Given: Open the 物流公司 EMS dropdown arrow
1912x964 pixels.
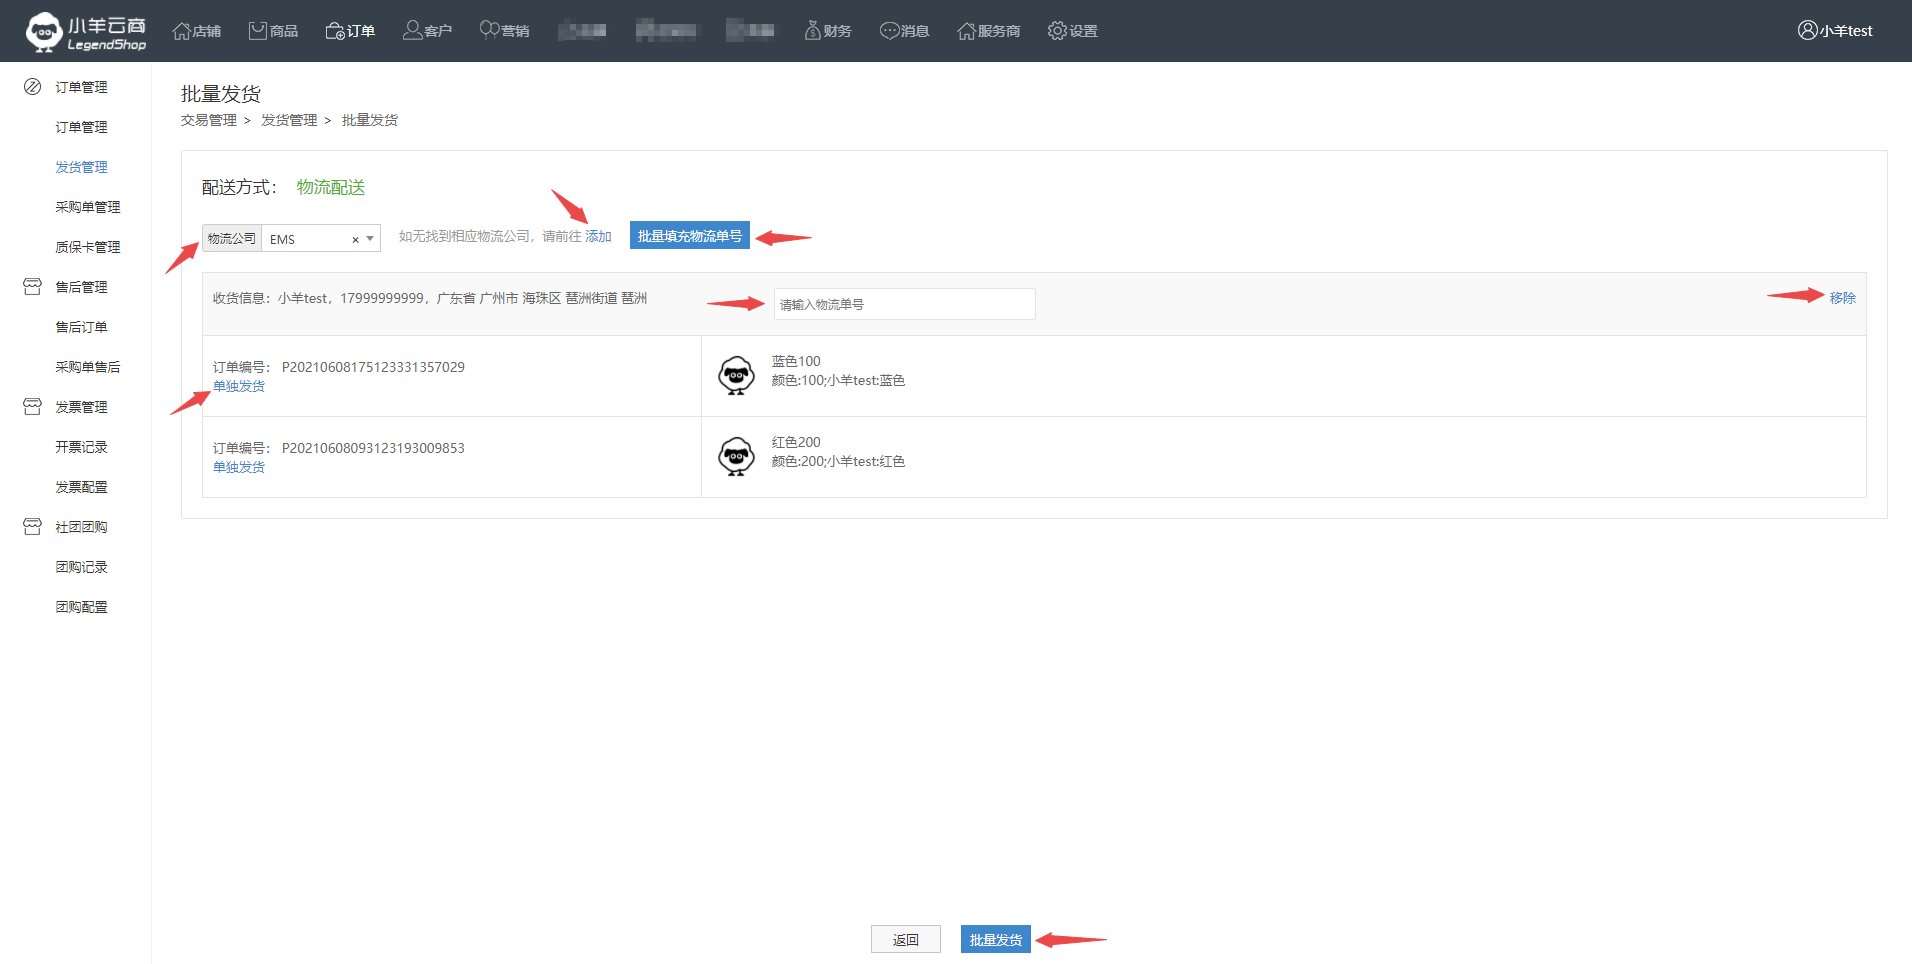Looking at the screenshot, I should pyautogui.click(x=370, y=239).
